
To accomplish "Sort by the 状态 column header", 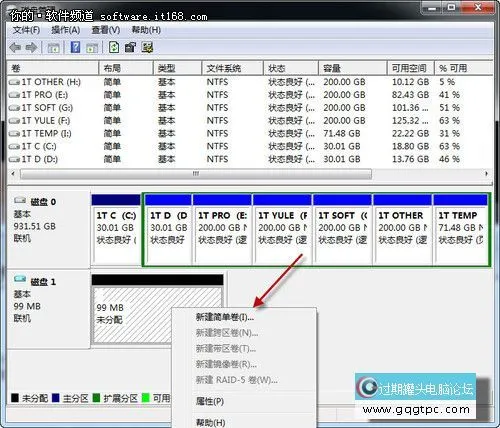I will coord(291,68).
